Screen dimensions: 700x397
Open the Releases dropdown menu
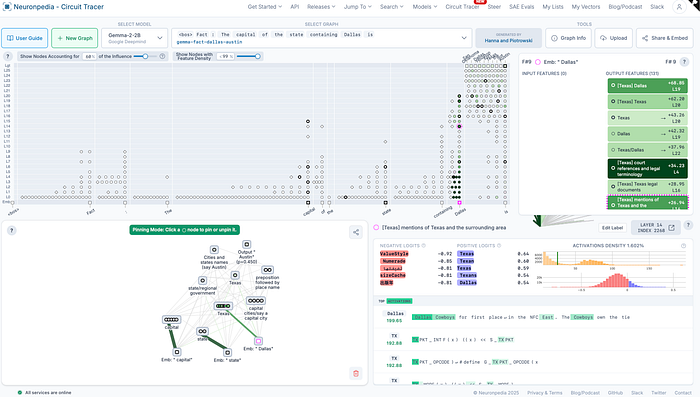(x=321, y=7)
